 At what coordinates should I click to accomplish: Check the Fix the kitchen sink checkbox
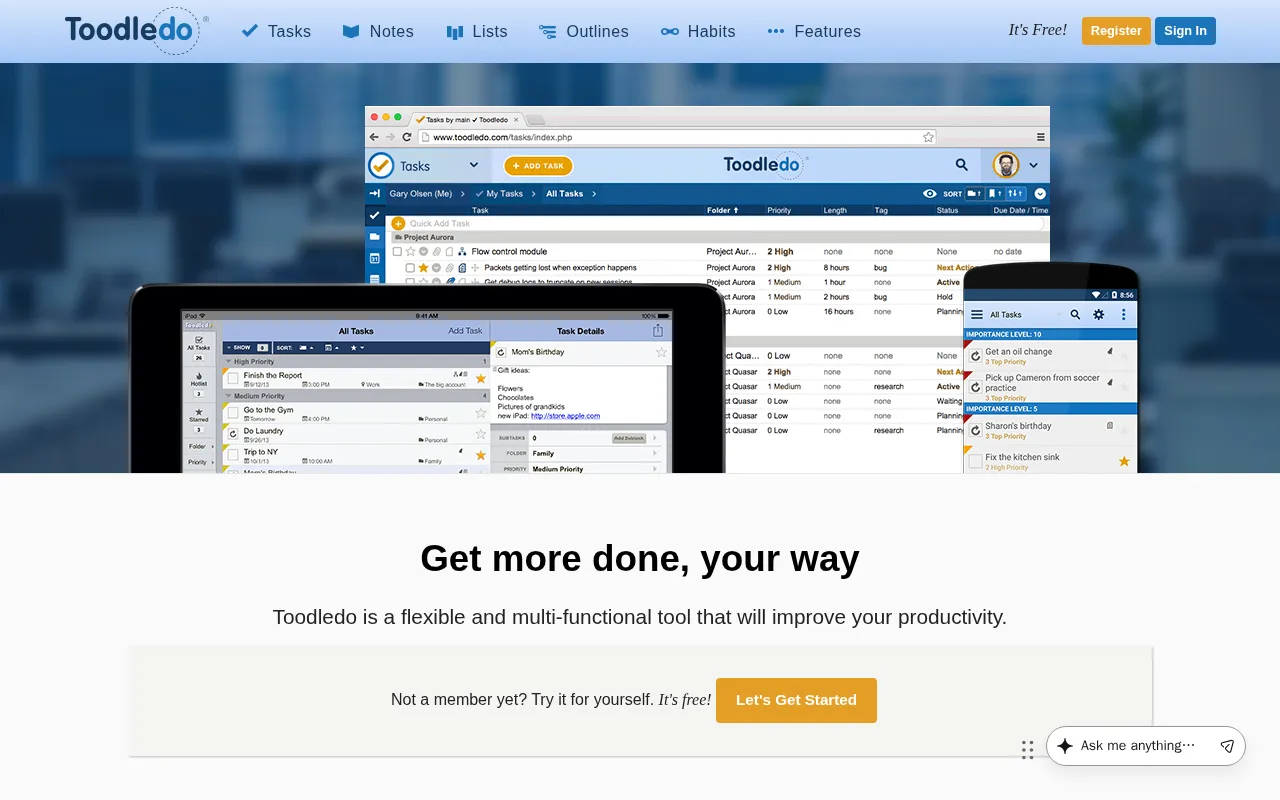pos(975,461)
